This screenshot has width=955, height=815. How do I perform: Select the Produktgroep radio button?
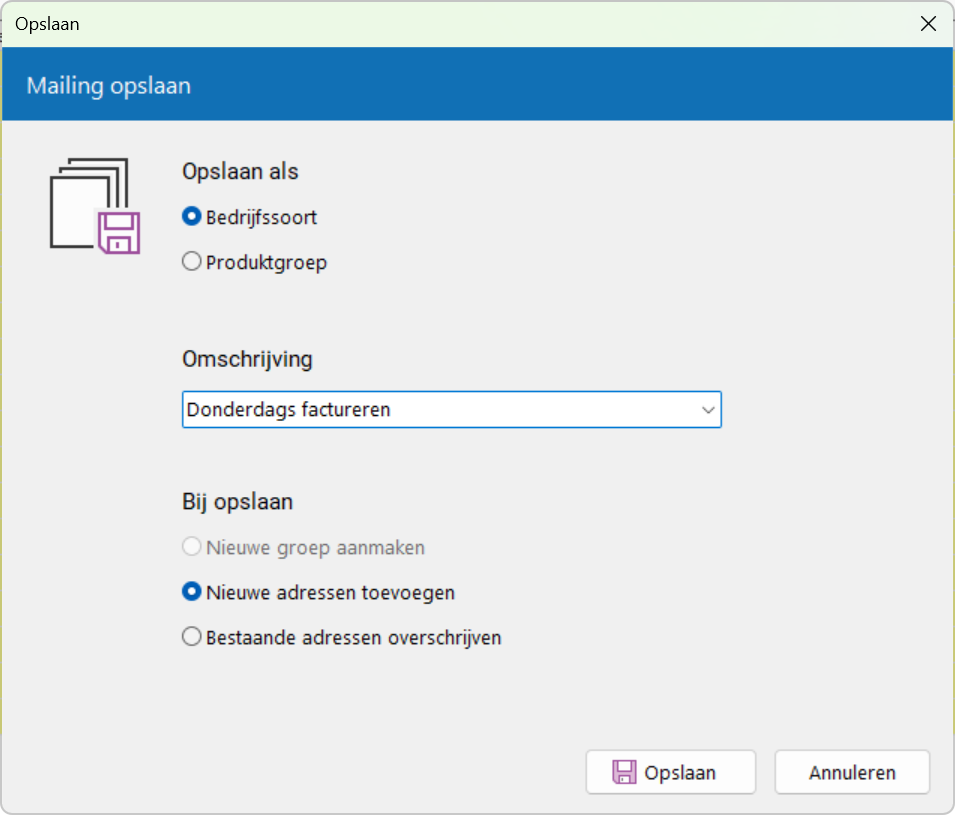pyautogui.click(x=192, y=261)
